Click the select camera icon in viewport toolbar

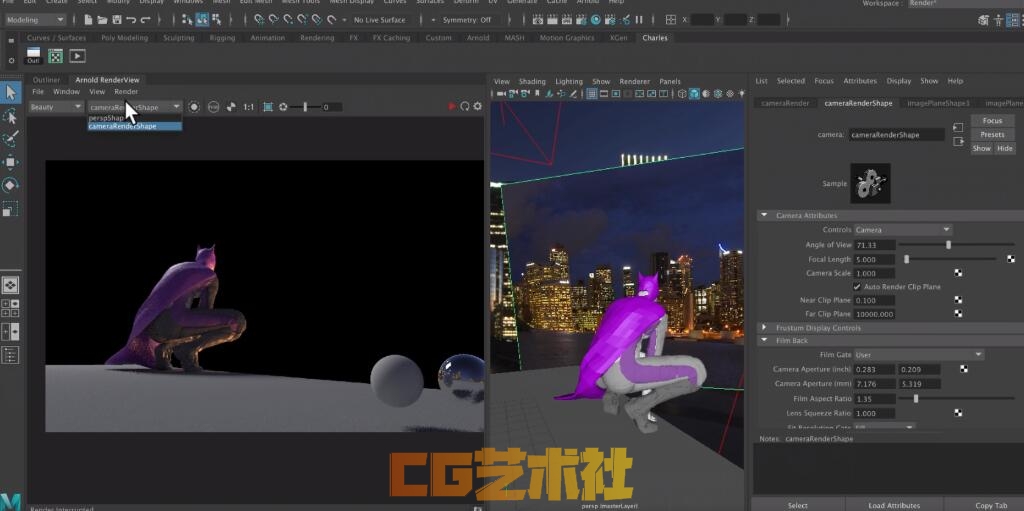coord(502,93)
